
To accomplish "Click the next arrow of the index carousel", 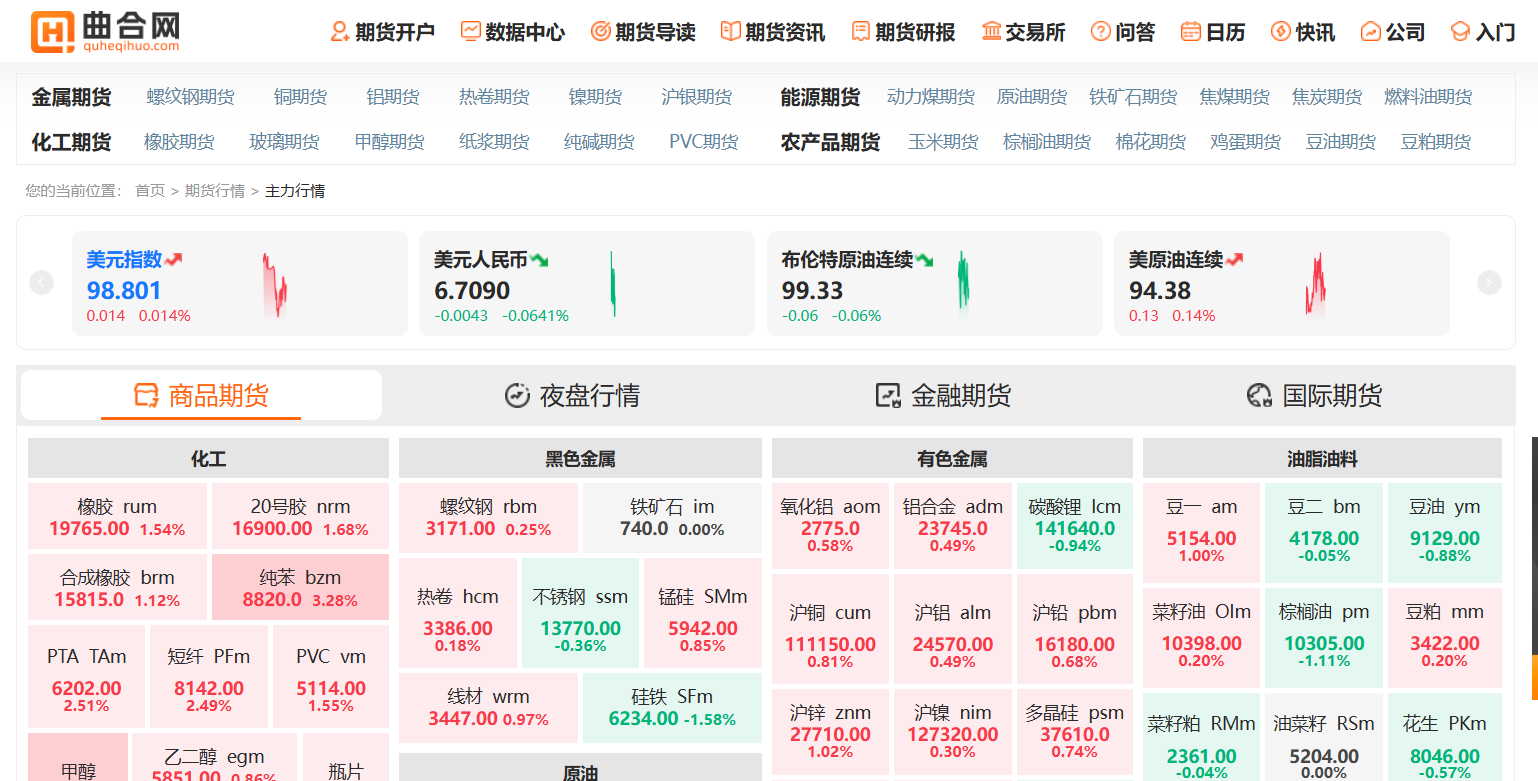I will (1490, 283).
